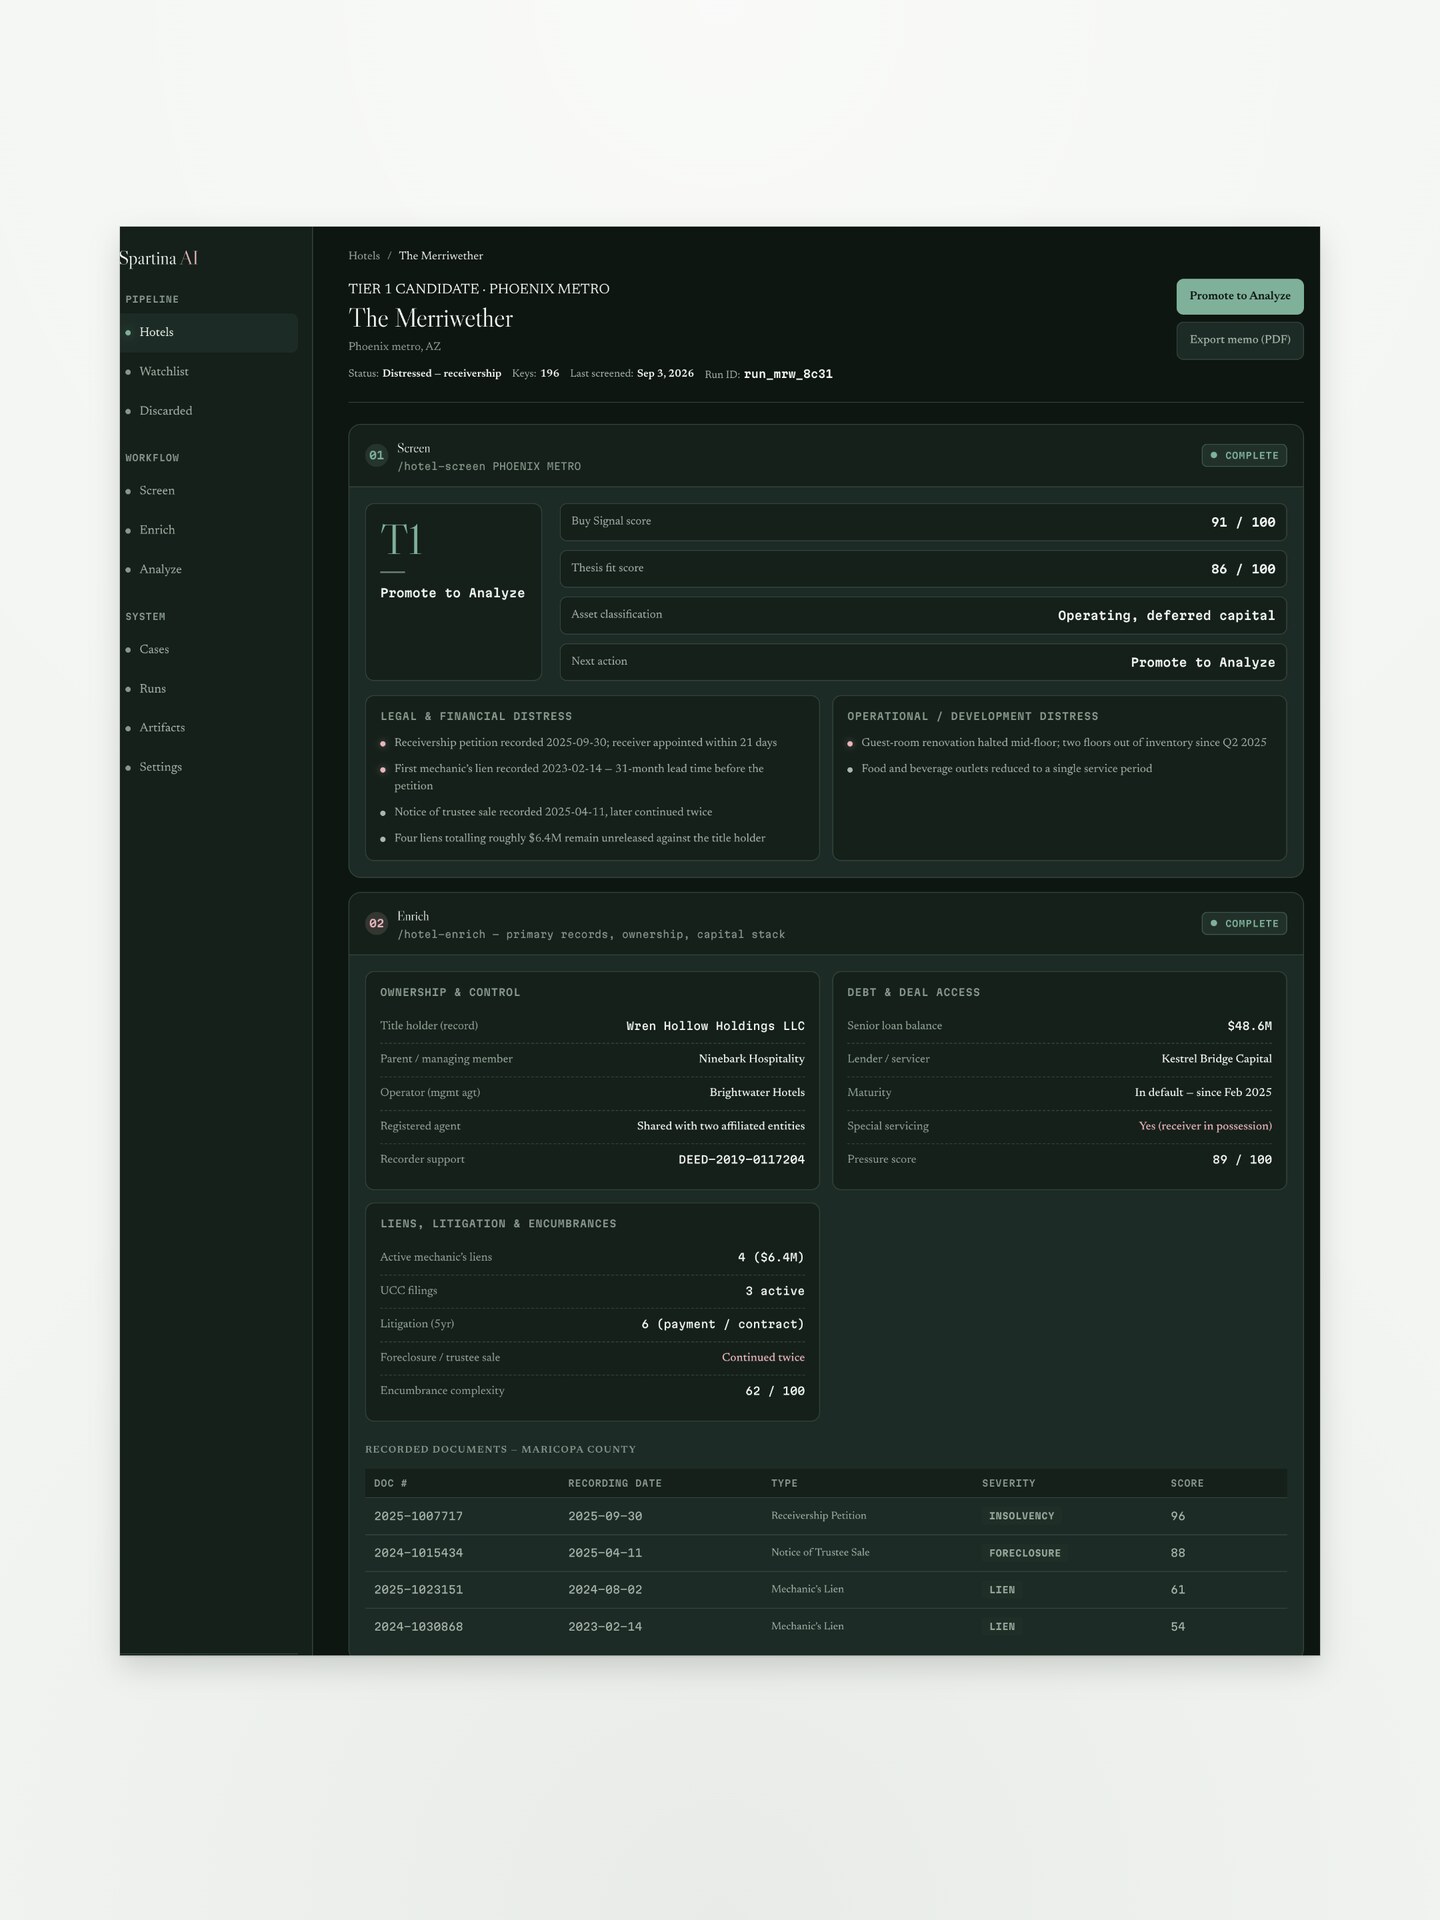
Task: Click the Buy Signal score row
Action: pos(923,522)
